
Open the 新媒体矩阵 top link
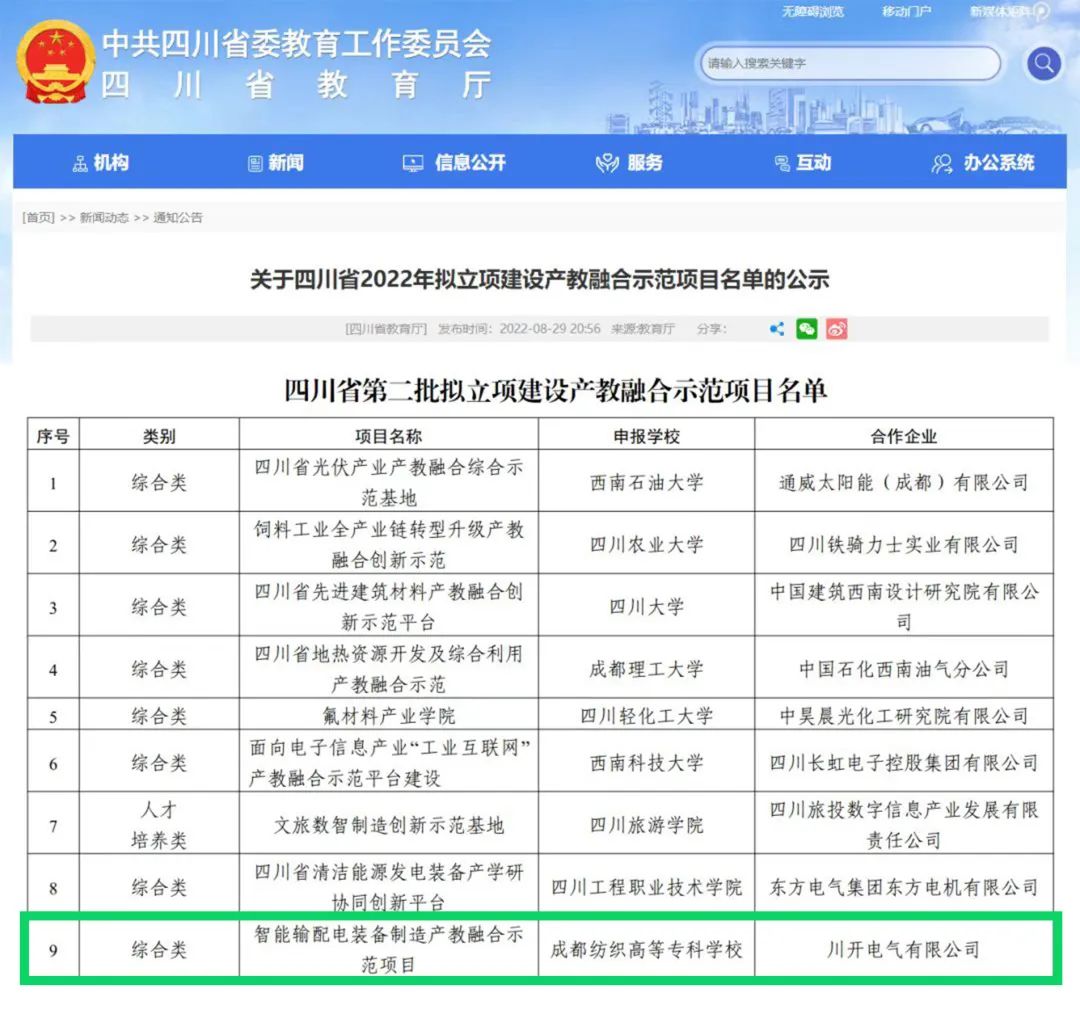pos(1000,12)
